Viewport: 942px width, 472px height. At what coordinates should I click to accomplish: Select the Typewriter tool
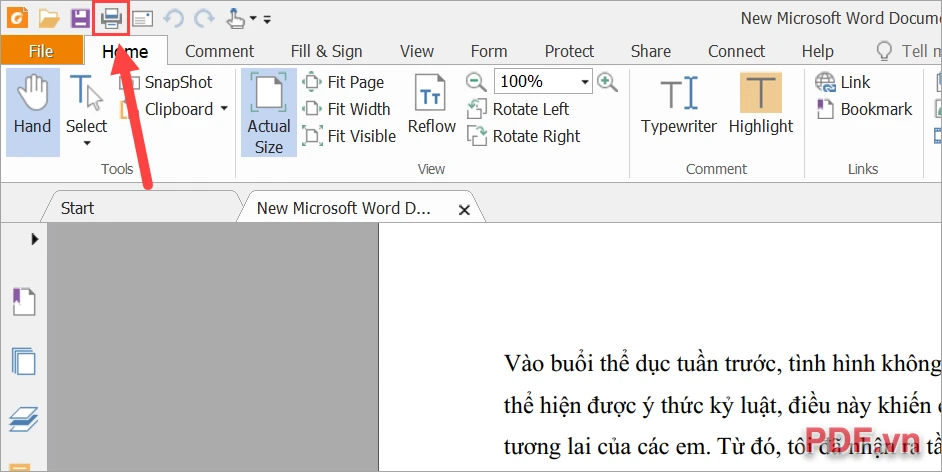679,103
